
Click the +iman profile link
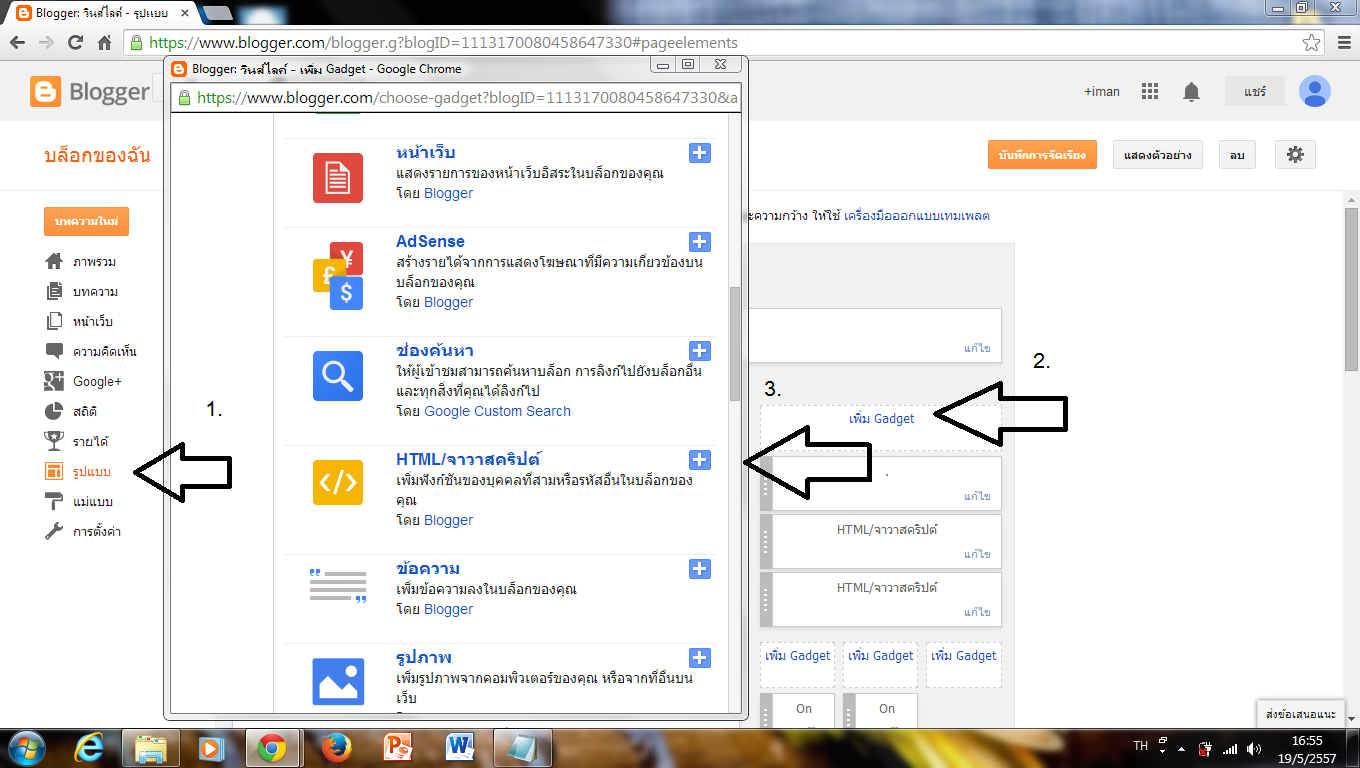[1101, 91]
